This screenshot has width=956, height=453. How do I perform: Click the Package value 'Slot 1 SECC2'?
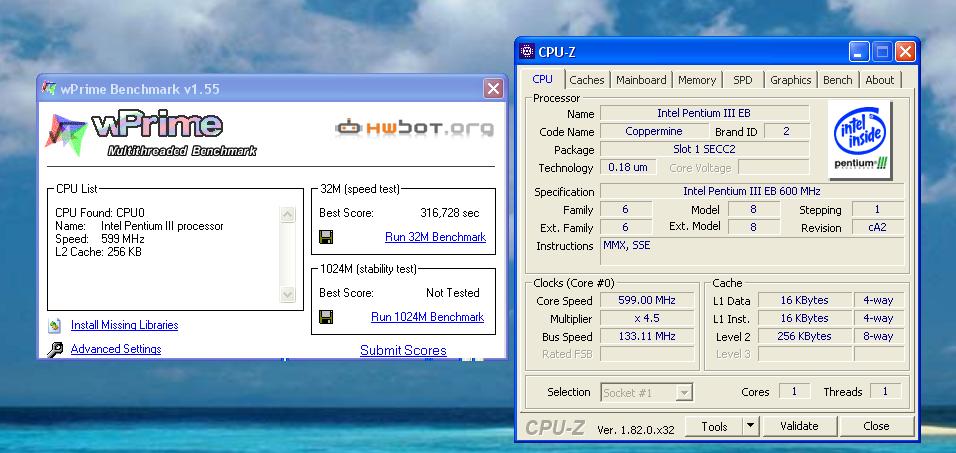tap(704, 149)
